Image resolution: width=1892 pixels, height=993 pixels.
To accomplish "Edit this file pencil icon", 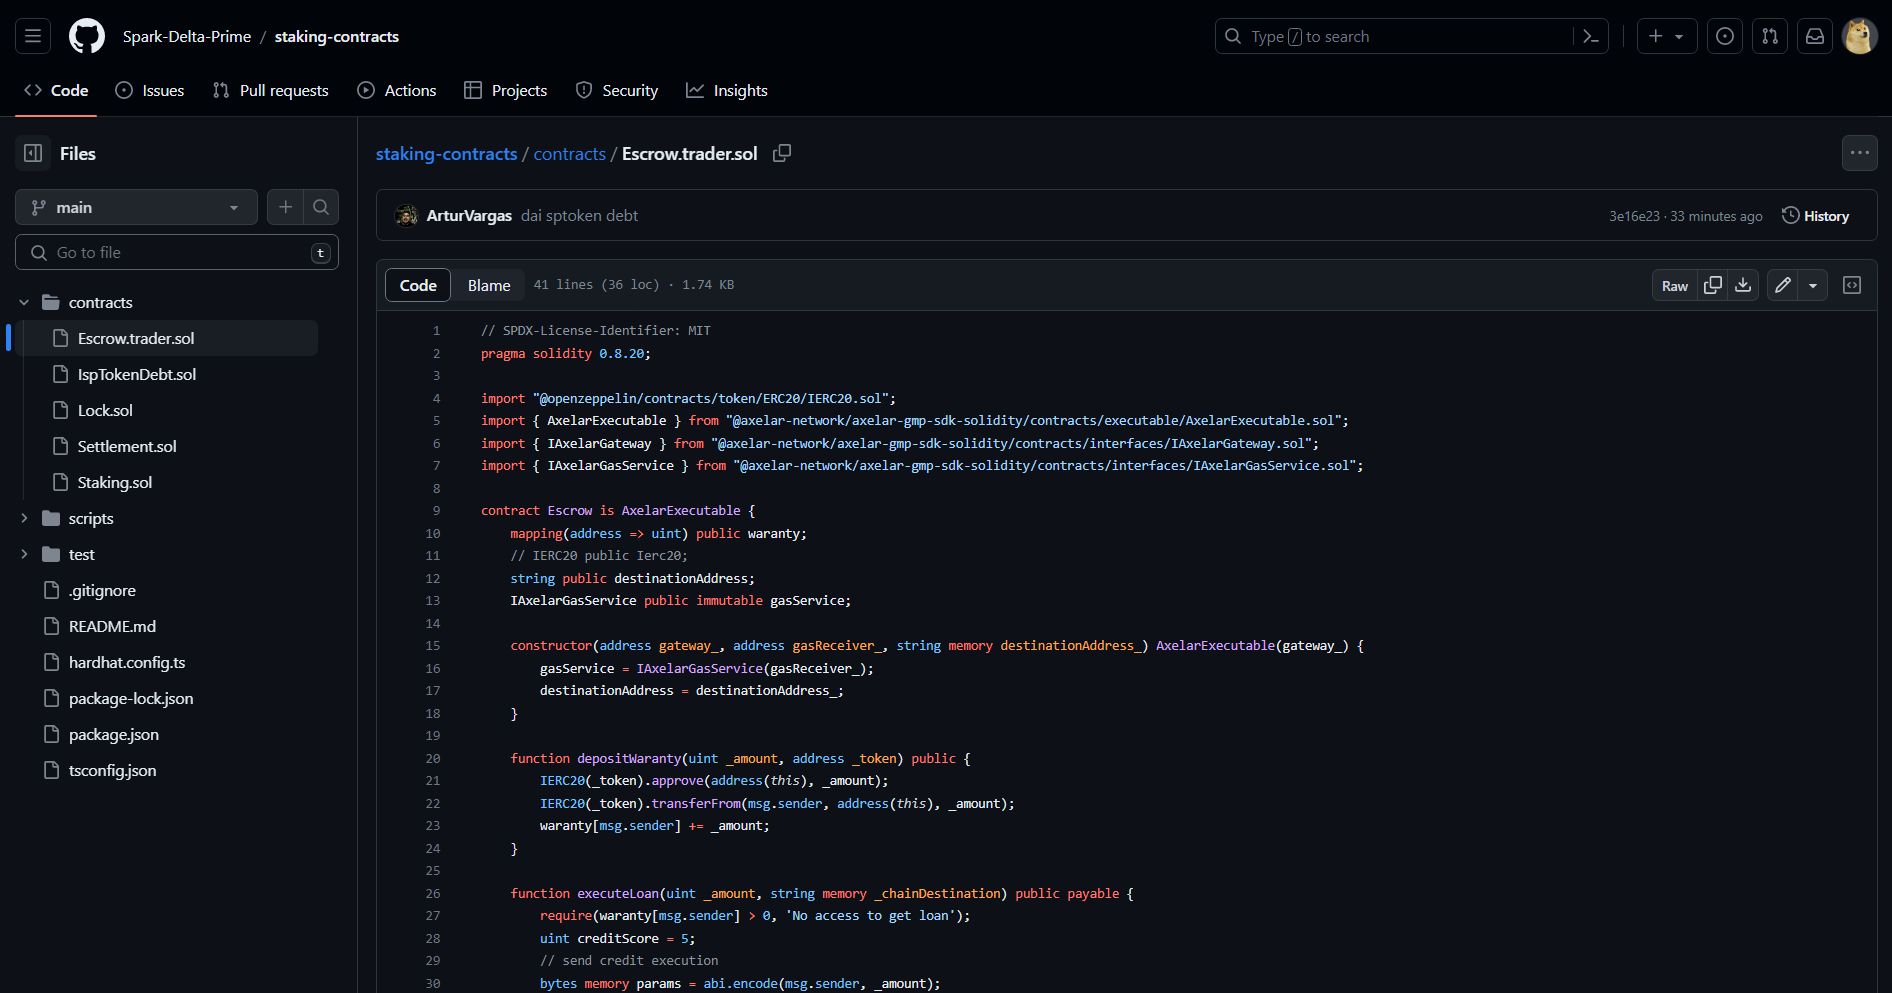I will coord(1783,285).
